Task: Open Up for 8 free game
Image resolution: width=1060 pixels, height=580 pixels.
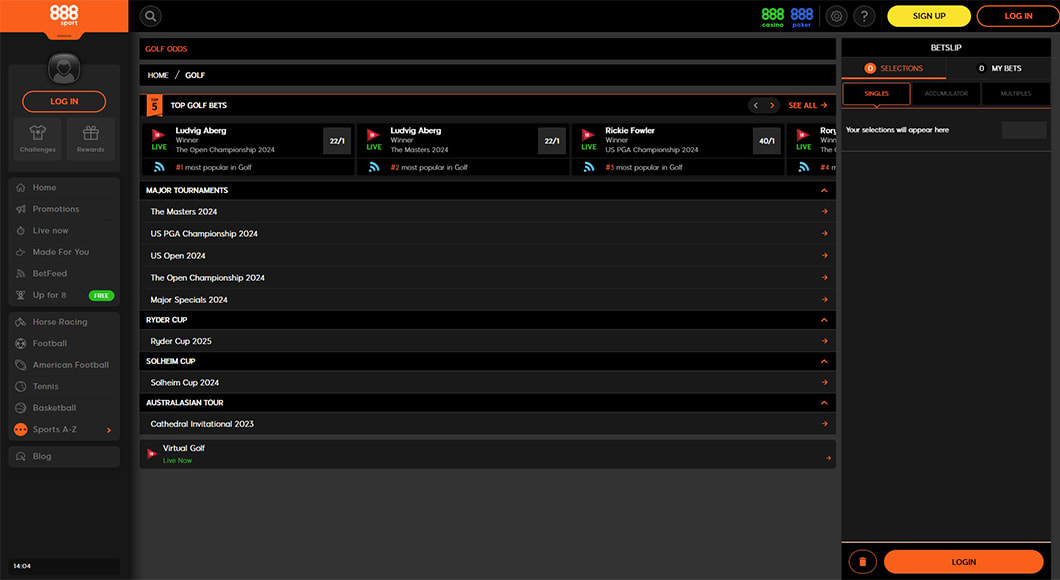Action: pos(64,295)
